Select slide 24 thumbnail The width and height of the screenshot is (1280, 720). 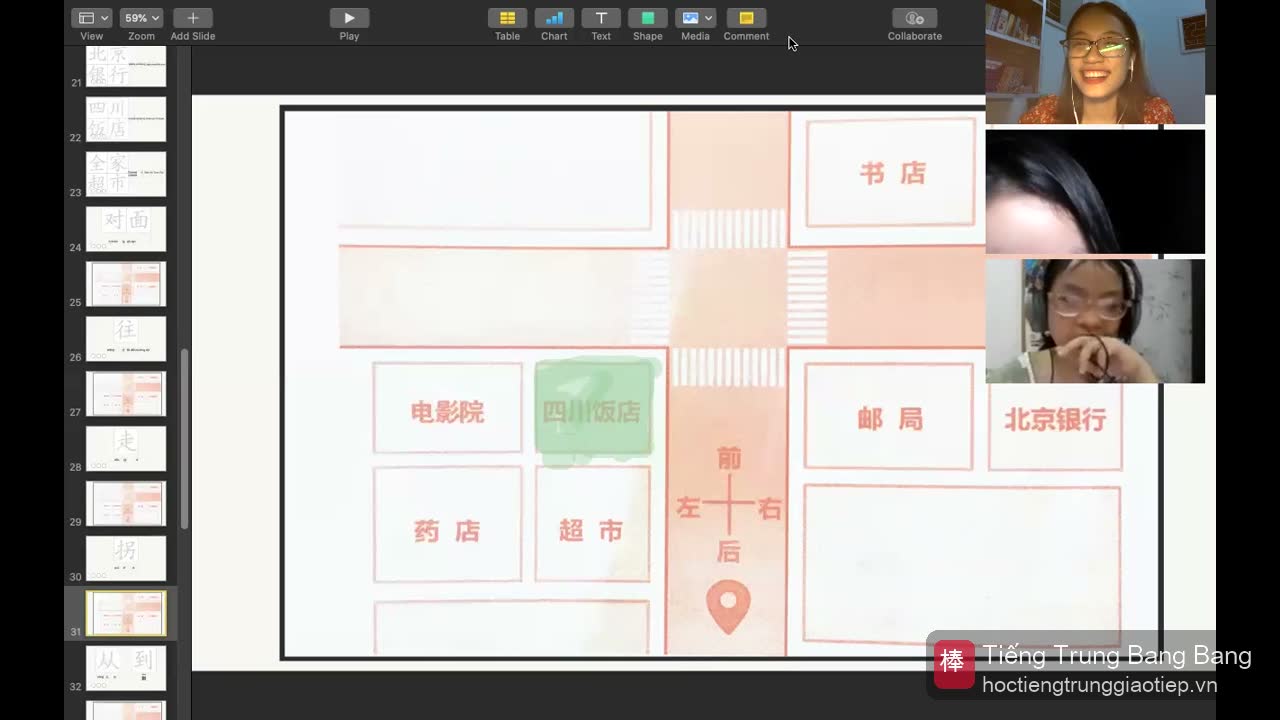click(x=126, y=229)
